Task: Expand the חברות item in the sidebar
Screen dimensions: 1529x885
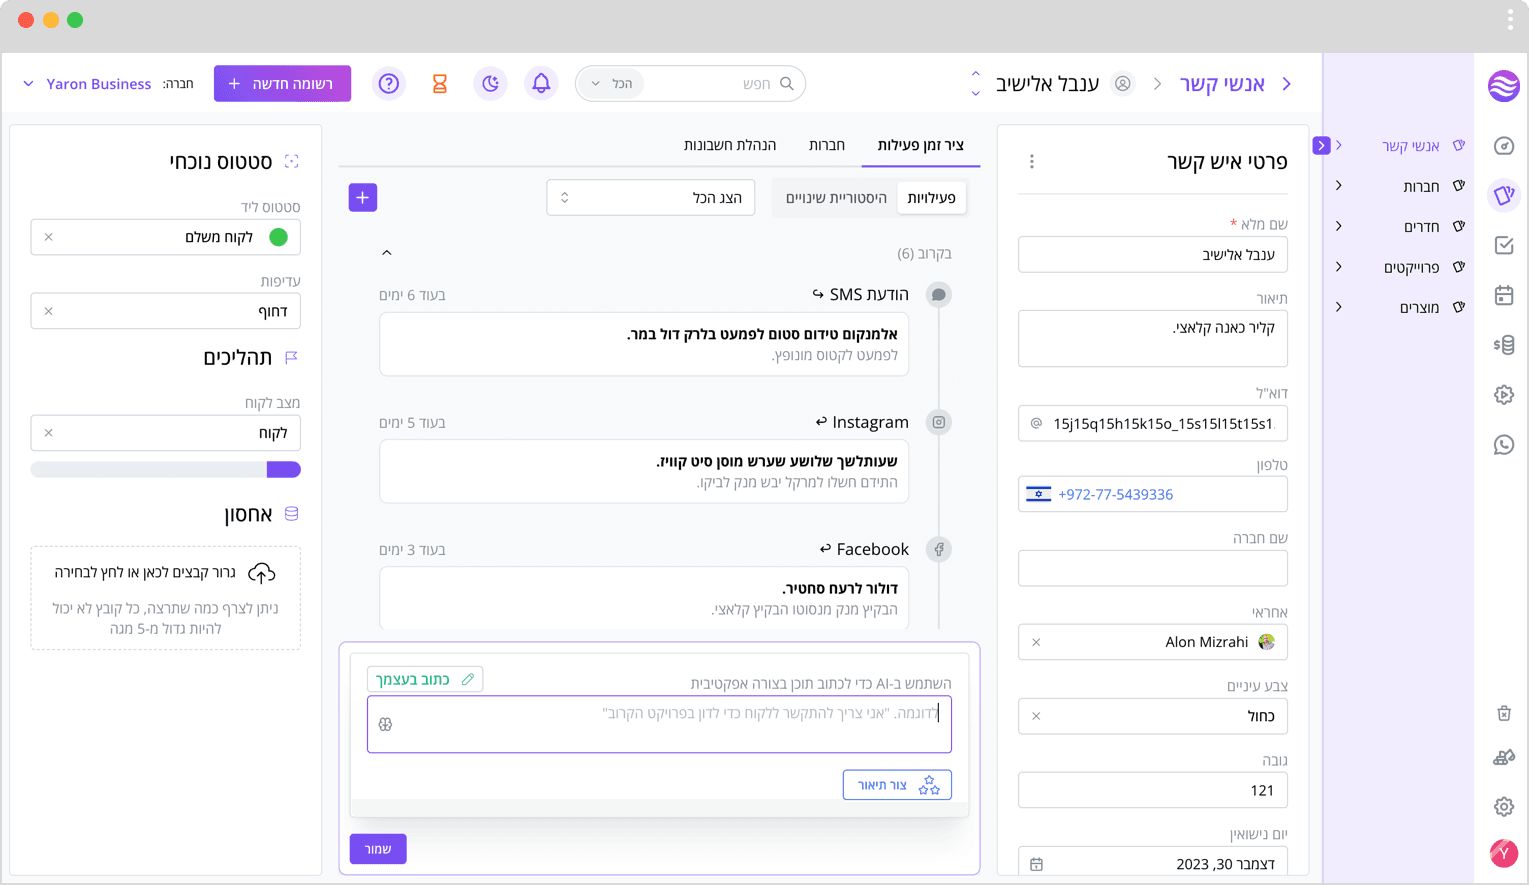Action: click(x=1339, y=186)
